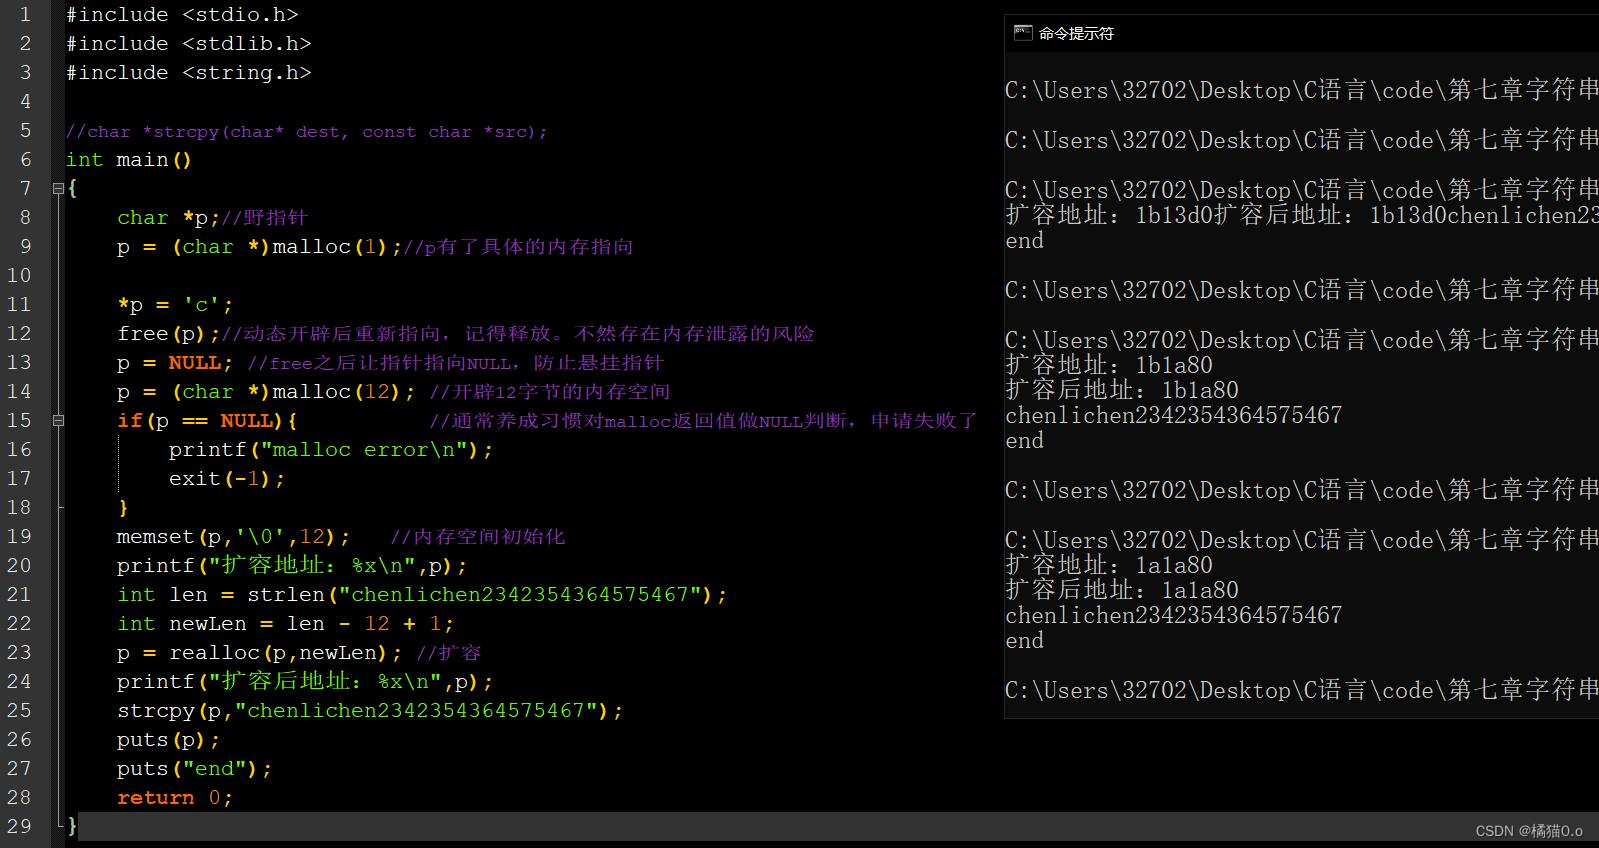The height and width of the screenshot is (848, 1599).
Task: Click the printf on line 20
Action: pyautogui.click(x=292, y=565)
